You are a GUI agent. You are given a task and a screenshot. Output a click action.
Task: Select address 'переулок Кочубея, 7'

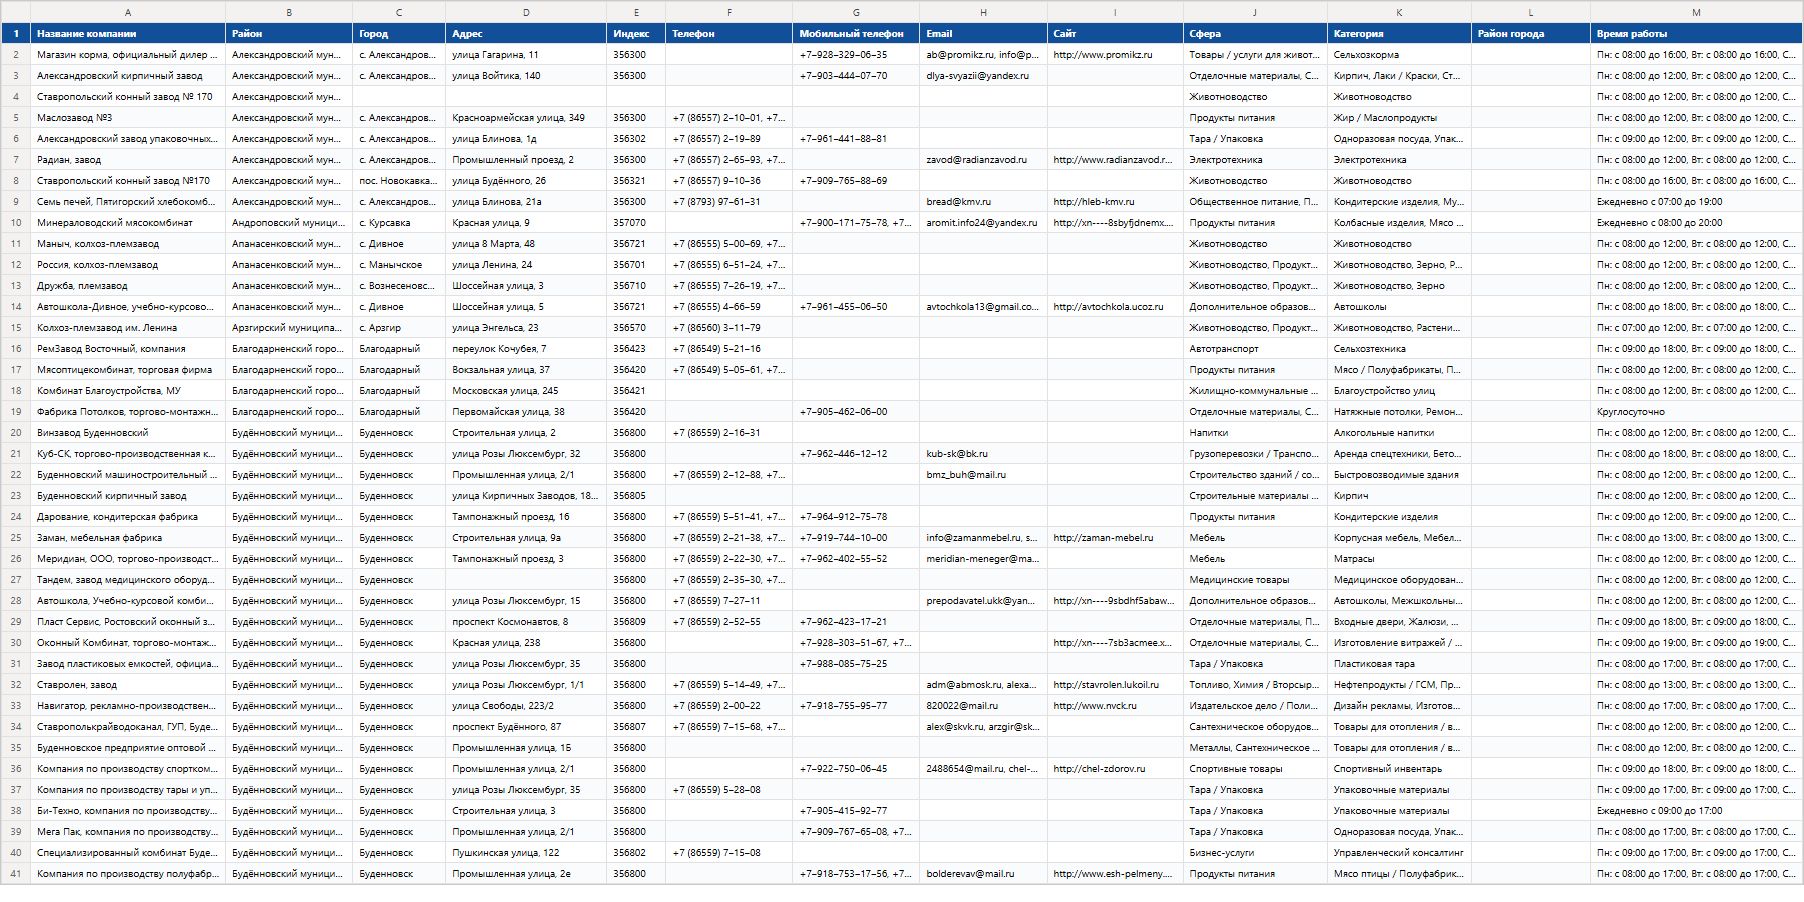(526, 349)
